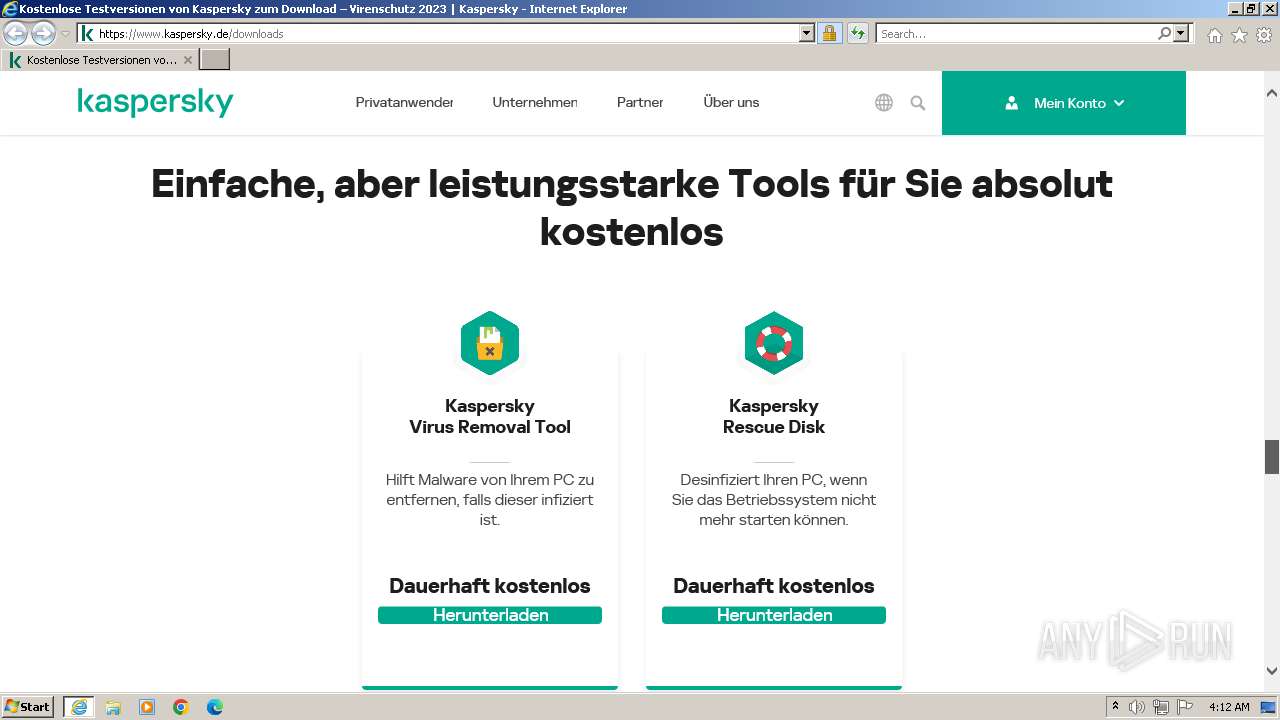Download Kaspersky Virus Removal Tool via Herunterladen
The height and width of the screenshot is (720, 1280).
[490, 615]
